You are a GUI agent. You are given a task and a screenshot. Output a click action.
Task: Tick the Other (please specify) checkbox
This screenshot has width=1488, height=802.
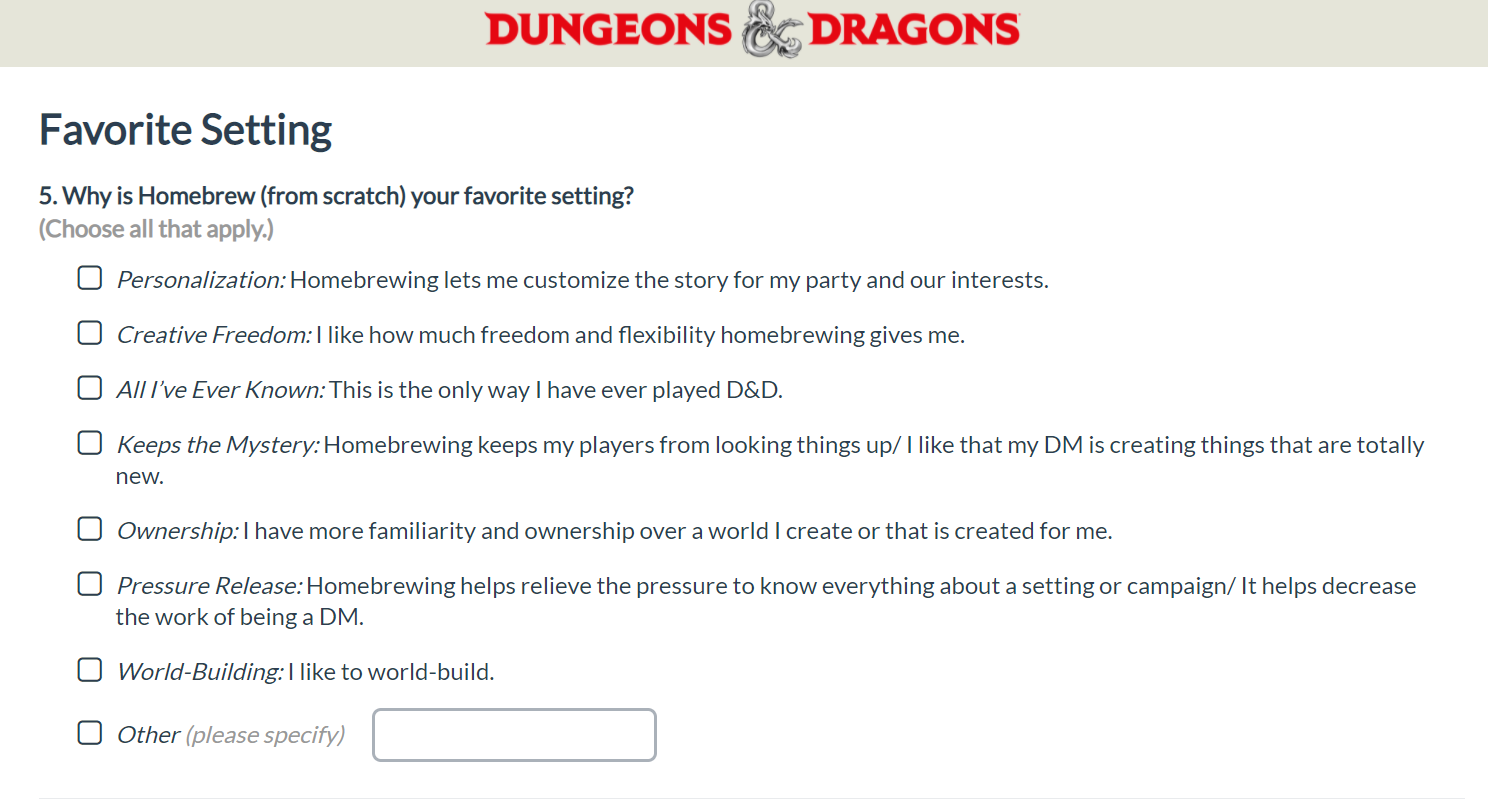click(90, 734)
